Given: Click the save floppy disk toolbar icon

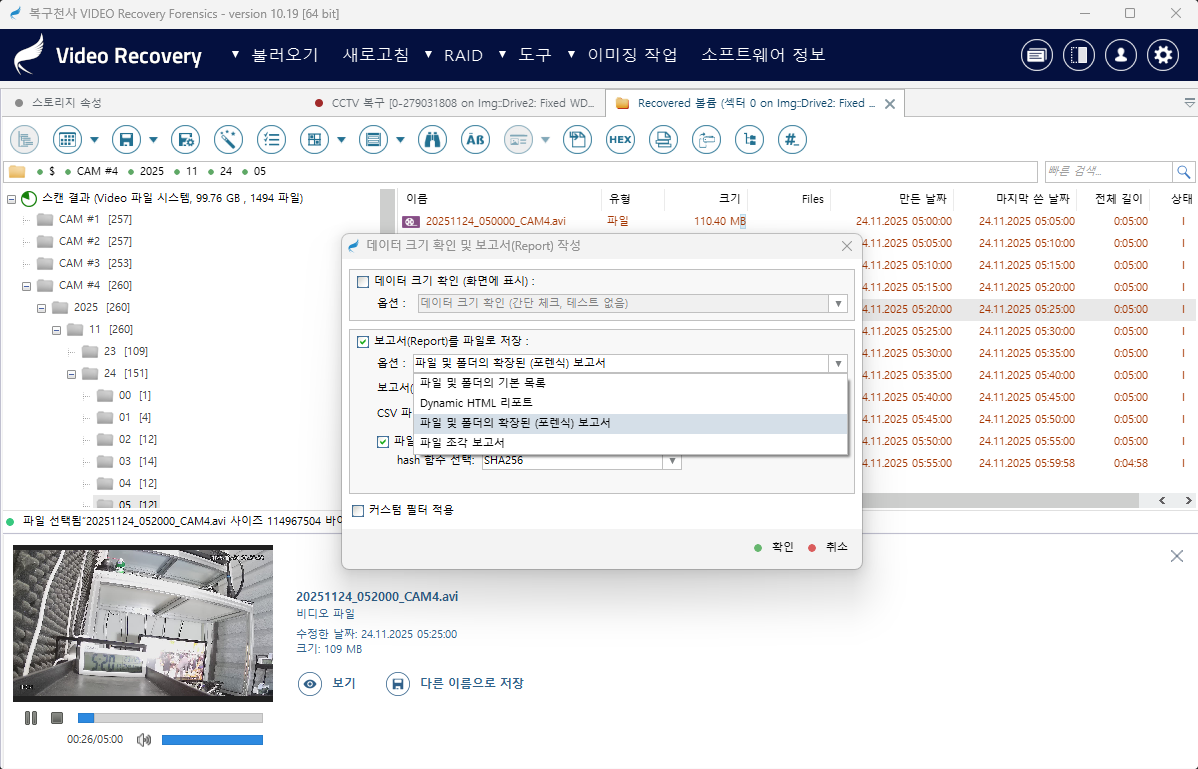Looking at the screenshot, I should [x=126, y=140].
